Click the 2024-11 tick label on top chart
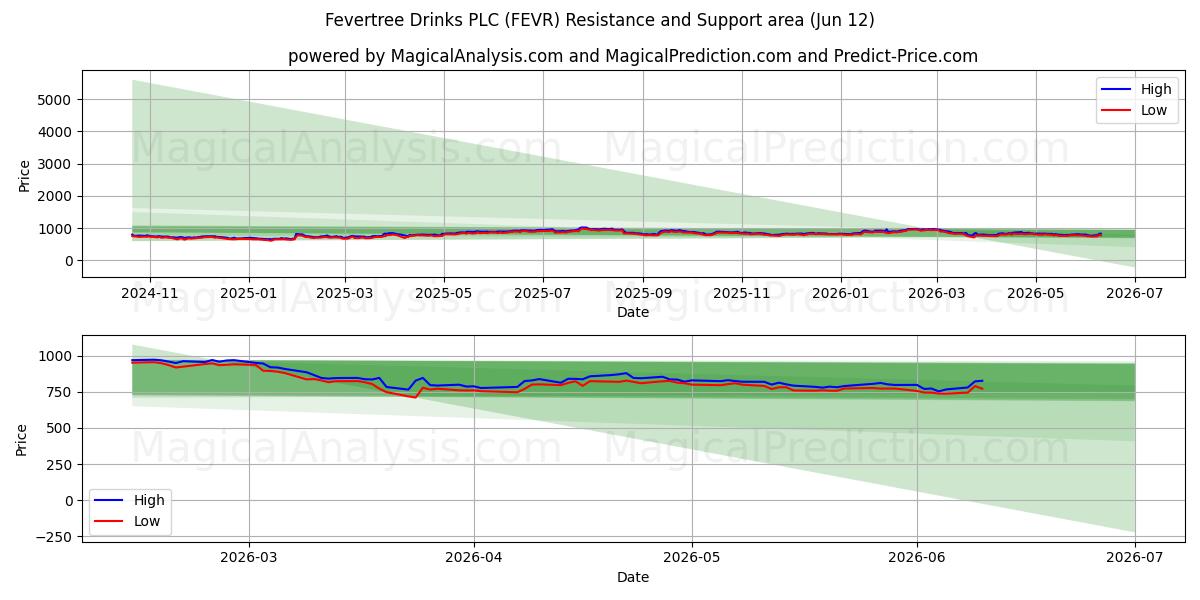Screen dimensions: 1200x600 (x=150, y=292)
